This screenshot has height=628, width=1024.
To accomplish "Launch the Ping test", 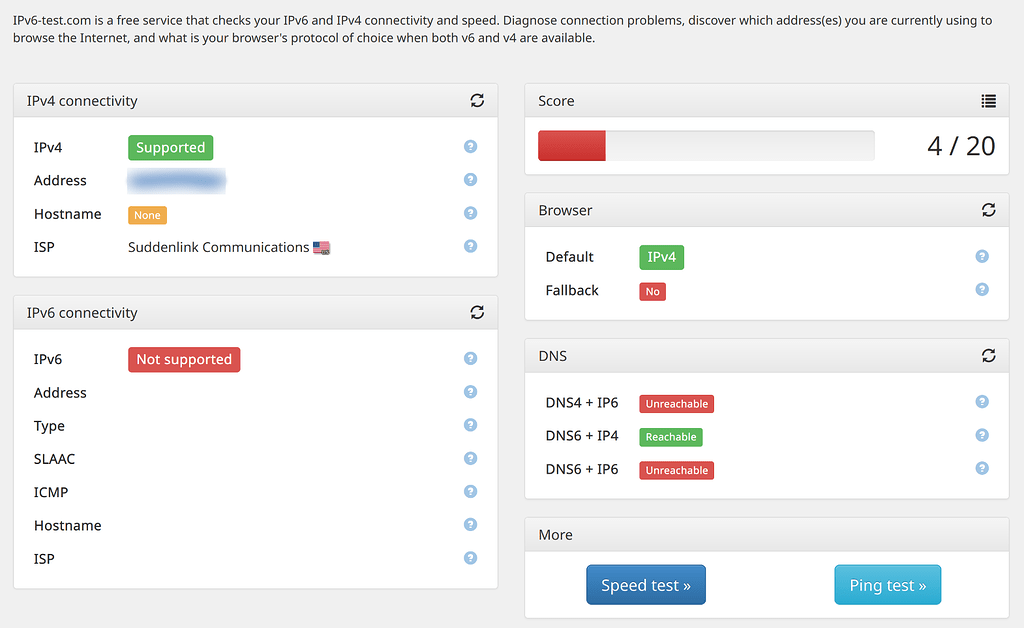I will pyautogui.click(x=887, y=584).
